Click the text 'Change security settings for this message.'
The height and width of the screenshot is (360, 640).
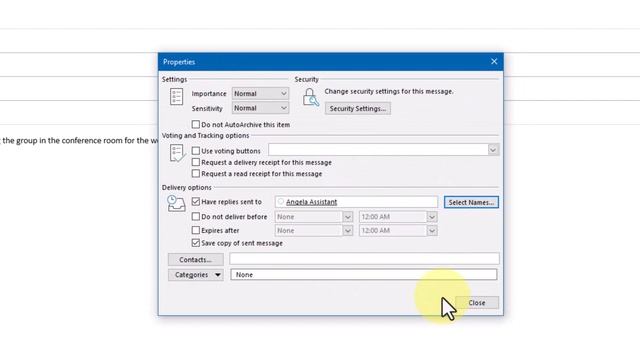(389, 91)
